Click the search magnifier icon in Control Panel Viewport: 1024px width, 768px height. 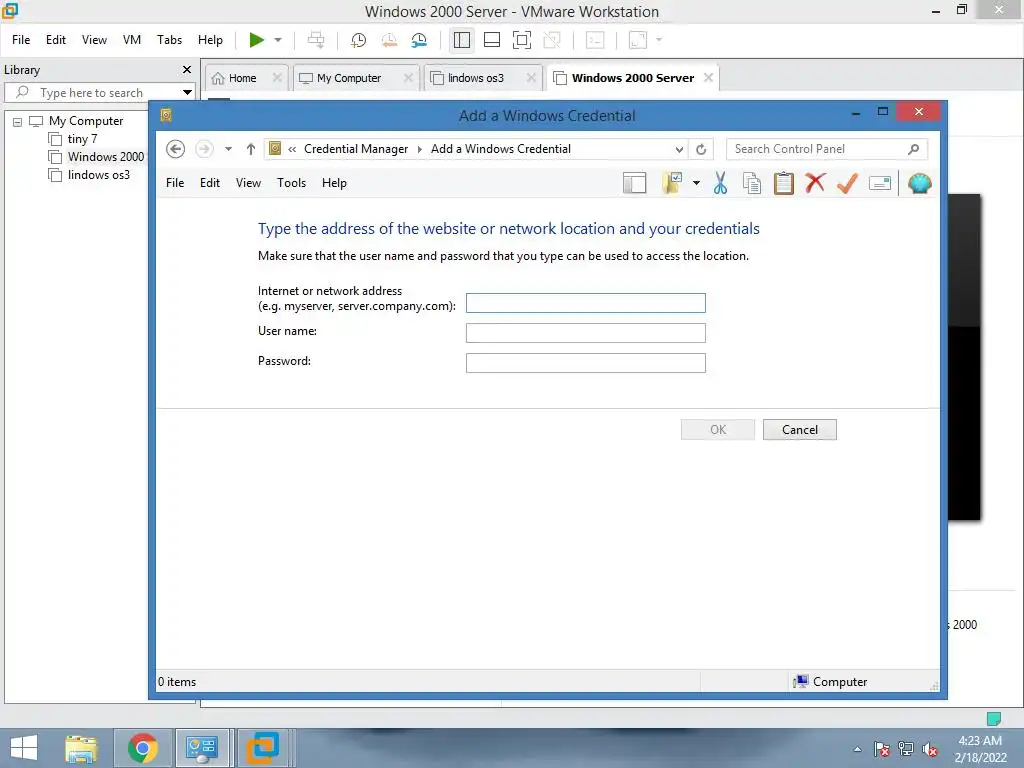coord(914,149)
